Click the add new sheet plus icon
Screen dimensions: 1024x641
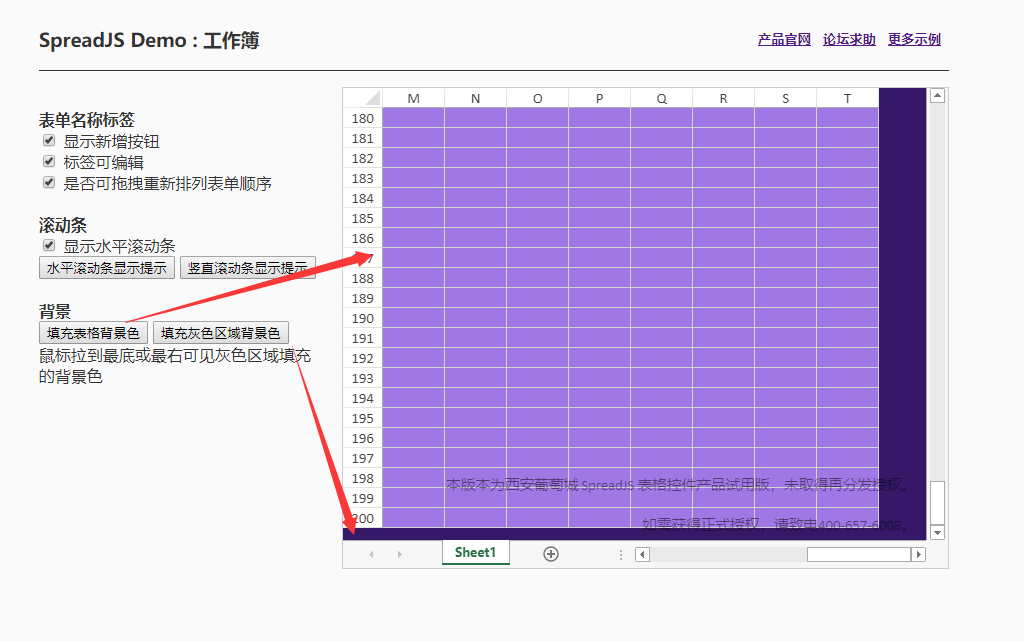tap(550, 553)
